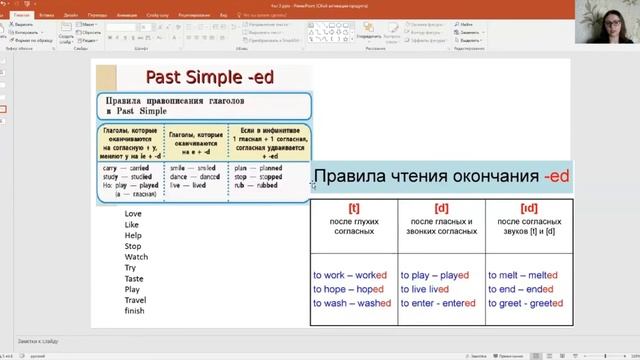Switch to Normal view in the status bar
640x360 pixels.
pyautogui.click(x=536, y=356)
